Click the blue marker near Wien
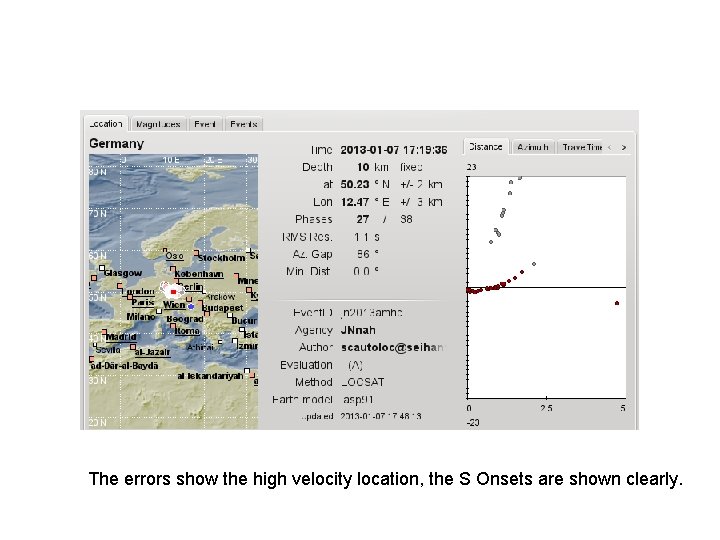The width and height of the screenshot is (720, 540). click(x=191, y=306)
